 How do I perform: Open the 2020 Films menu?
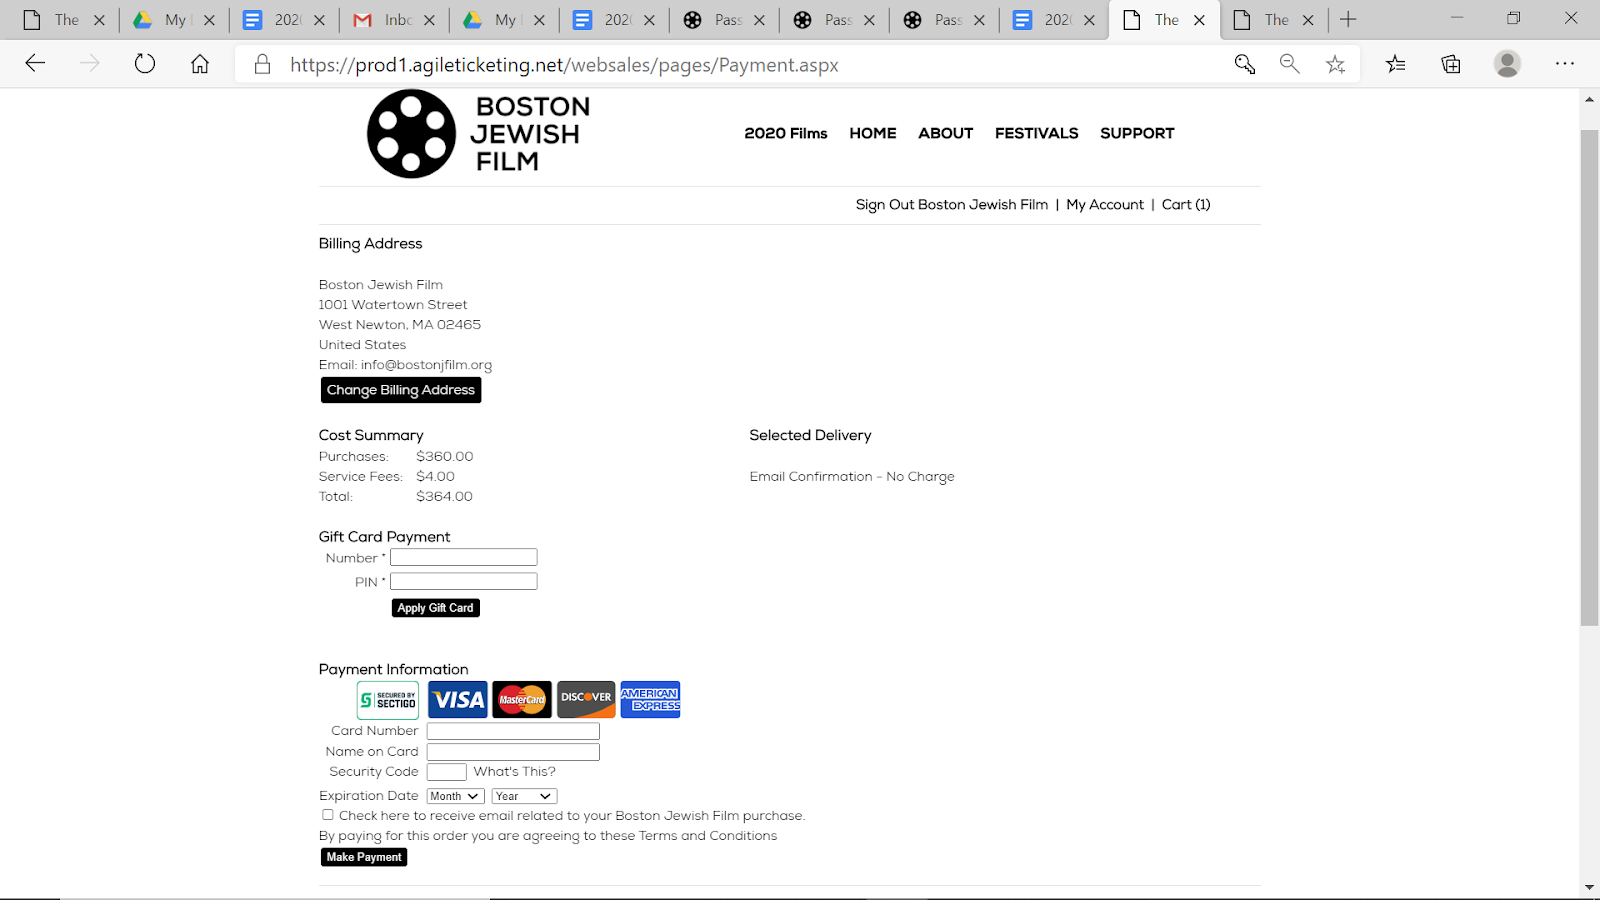786,133
